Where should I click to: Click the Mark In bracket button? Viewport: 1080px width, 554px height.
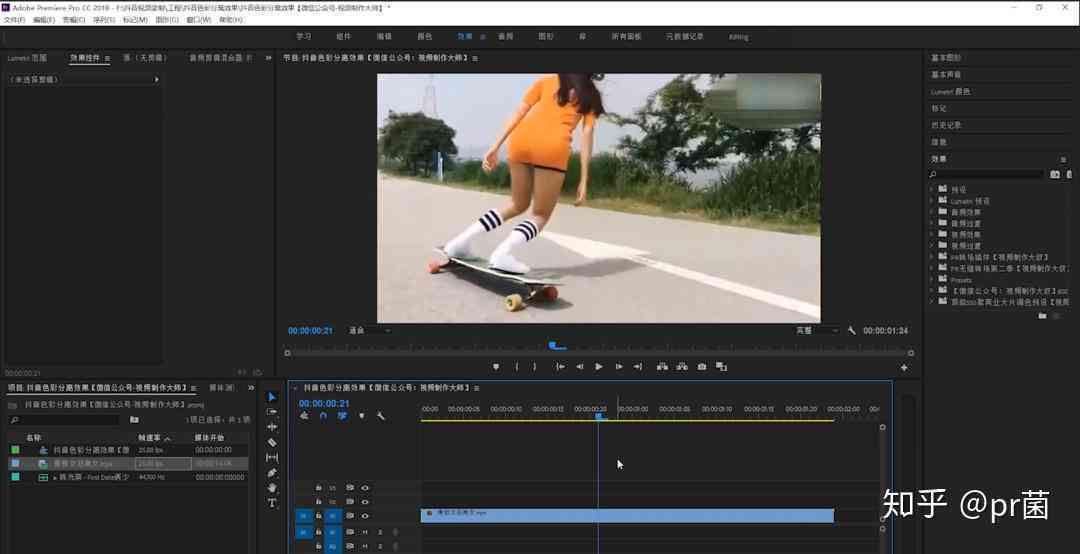coord(517,367)
